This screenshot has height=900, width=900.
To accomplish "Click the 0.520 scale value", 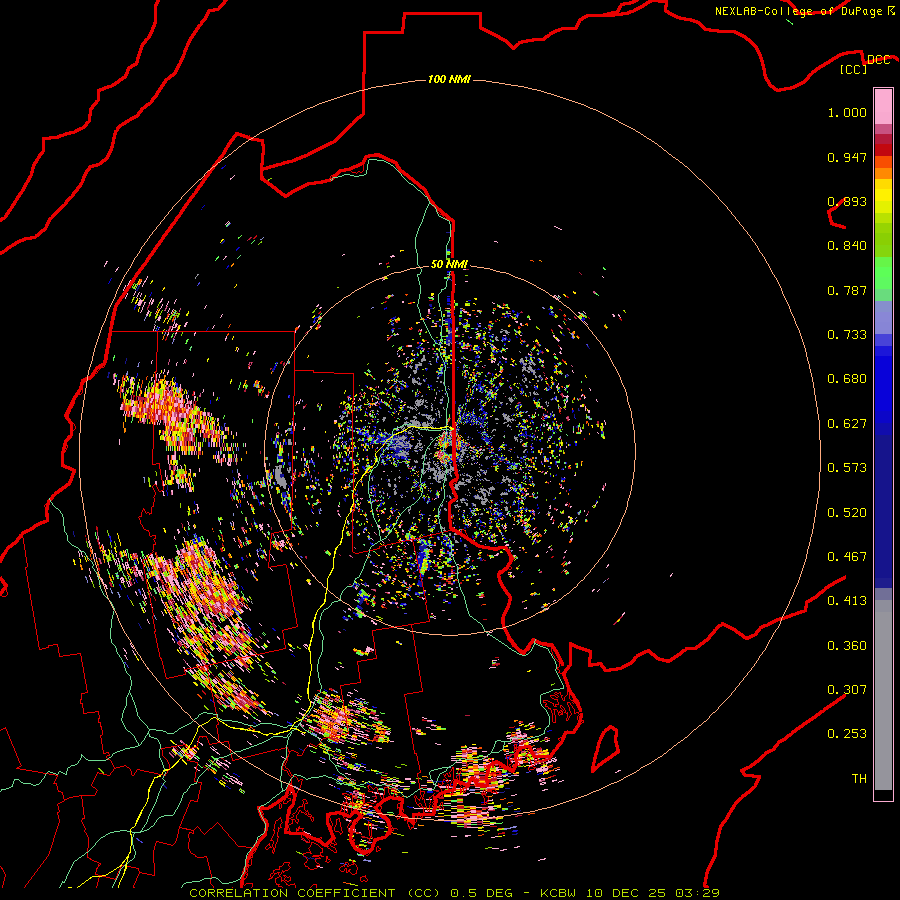I will 847,513.
